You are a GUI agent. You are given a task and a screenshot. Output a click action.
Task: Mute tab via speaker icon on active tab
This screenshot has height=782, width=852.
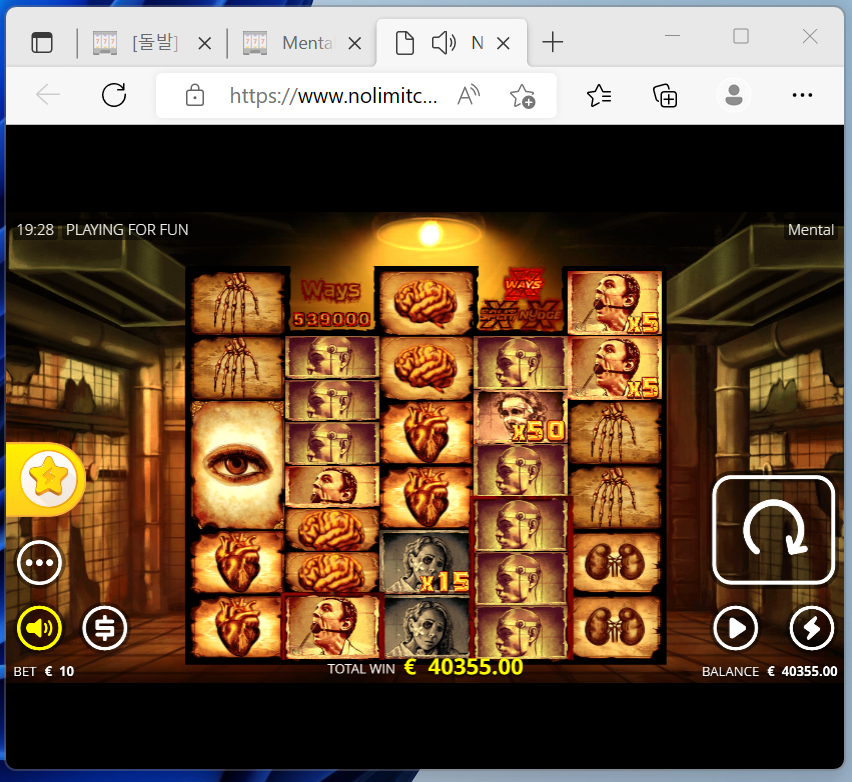[443, 43]
